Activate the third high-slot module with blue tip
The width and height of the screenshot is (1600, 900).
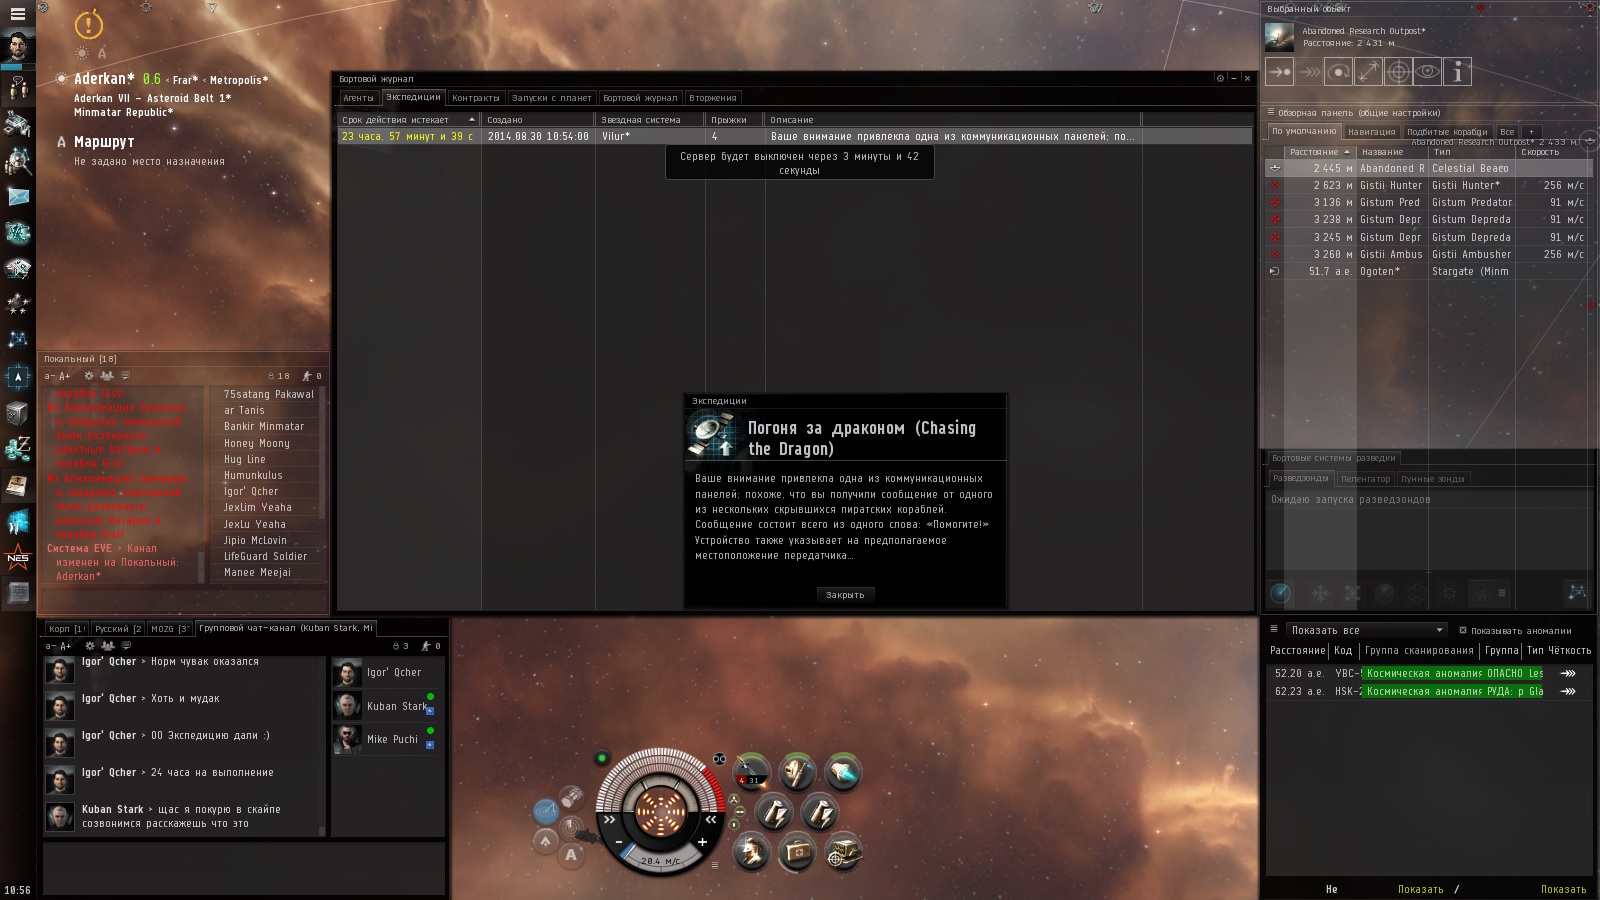(x=843, y=772)
